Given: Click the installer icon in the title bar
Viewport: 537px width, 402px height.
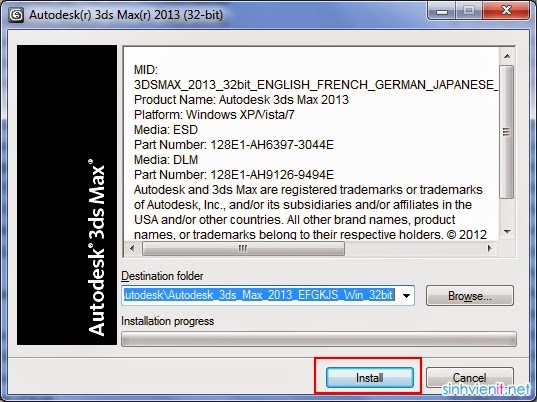Looking at the screenshot, I should pyautogui.click(x=16, y=15).
